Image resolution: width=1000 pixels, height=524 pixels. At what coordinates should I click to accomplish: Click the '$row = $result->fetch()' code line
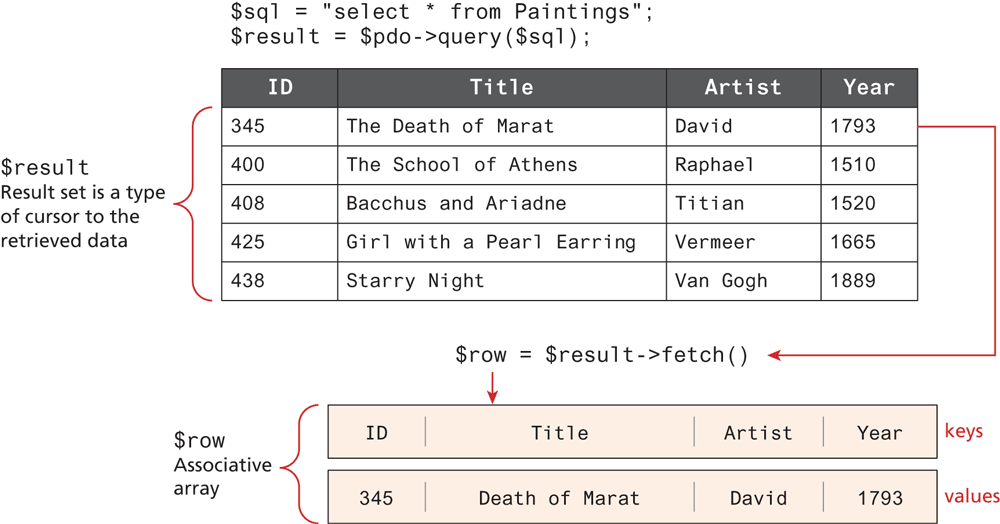coord(601,355)
